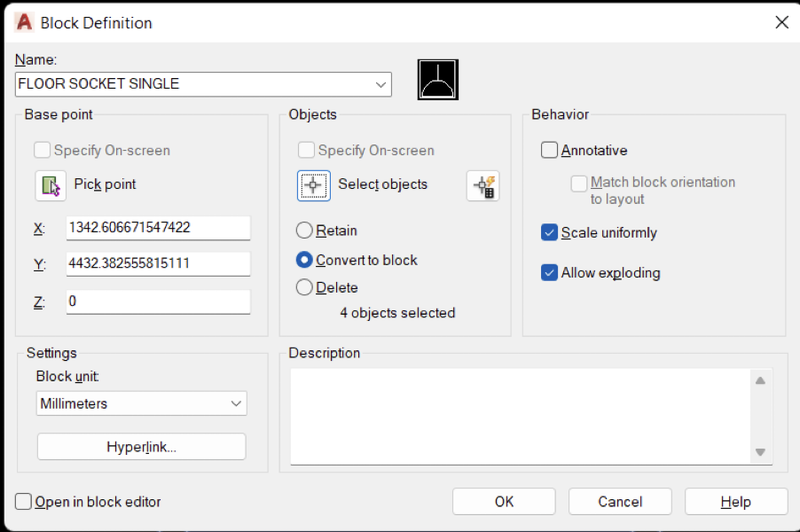800x532 pixels.
Task: Check Open in block editor
Action: click(x=23, y=501)
